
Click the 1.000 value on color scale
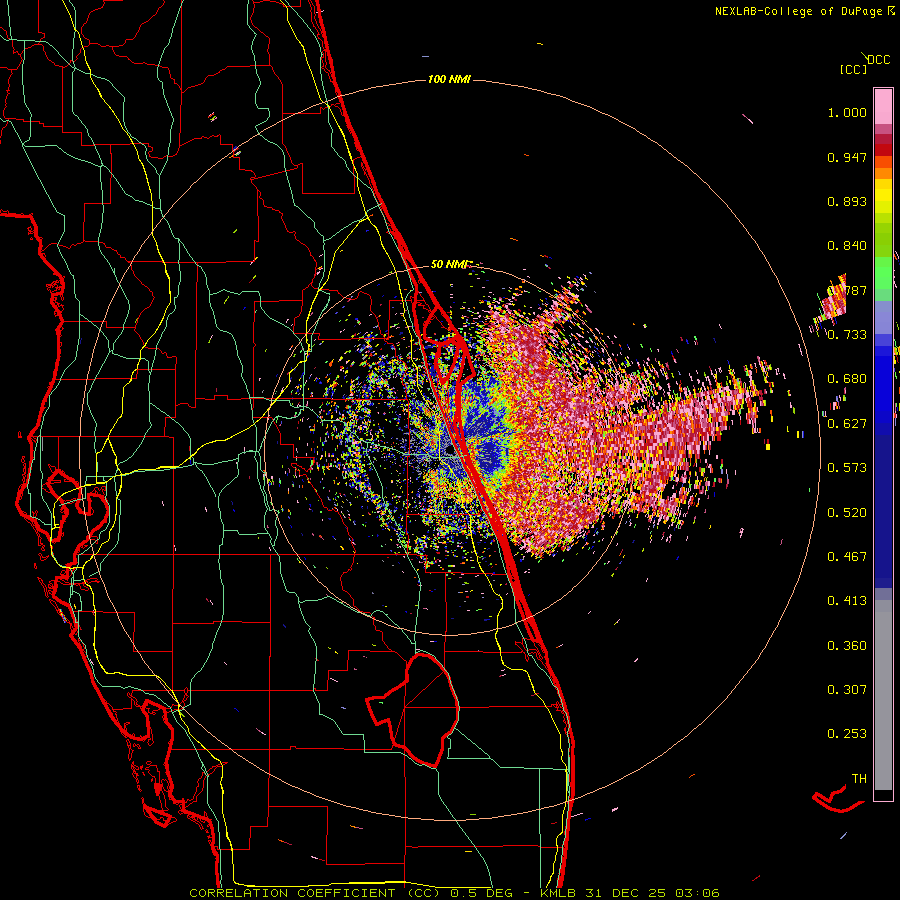pyautogui.click(x=847, y=112)
